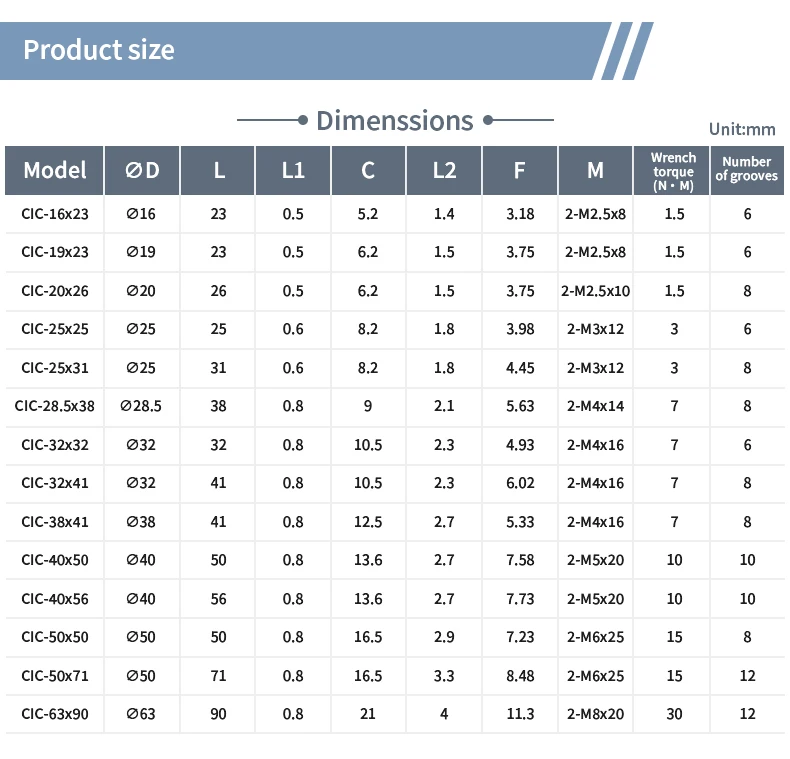Click the 'Wrench torque (N·M)' header
790x759 pixels.
pyautogui.click(x=673, y=171)
